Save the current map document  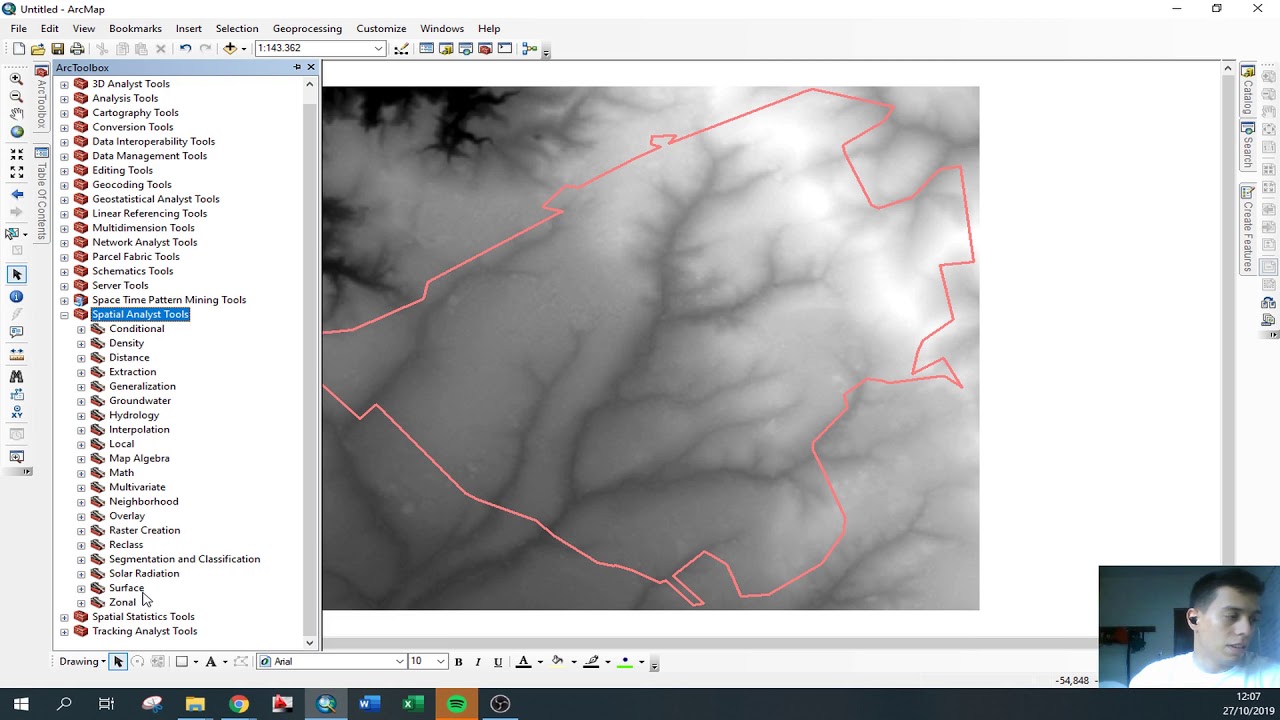pyautogui.click(x=58, y=48)
